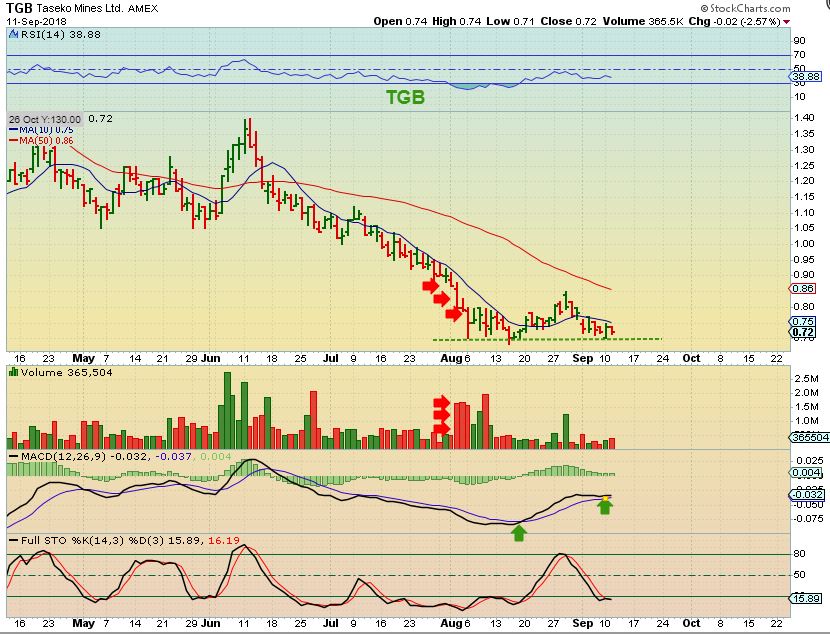Viewport: 830px width, 634px height.
Task: Click the 1.25 price axis label
Action: pos(804,166)
